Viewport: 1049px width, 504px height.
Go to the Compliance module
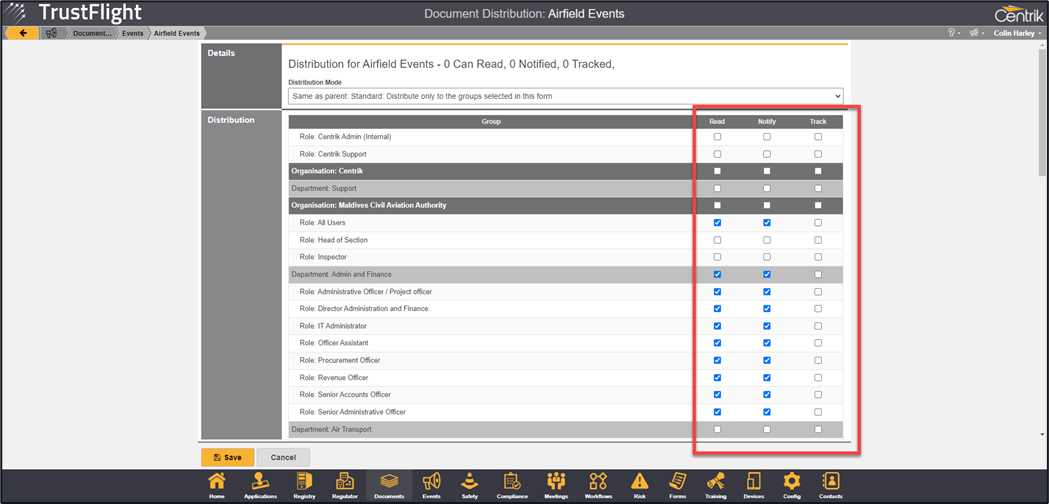512,485
